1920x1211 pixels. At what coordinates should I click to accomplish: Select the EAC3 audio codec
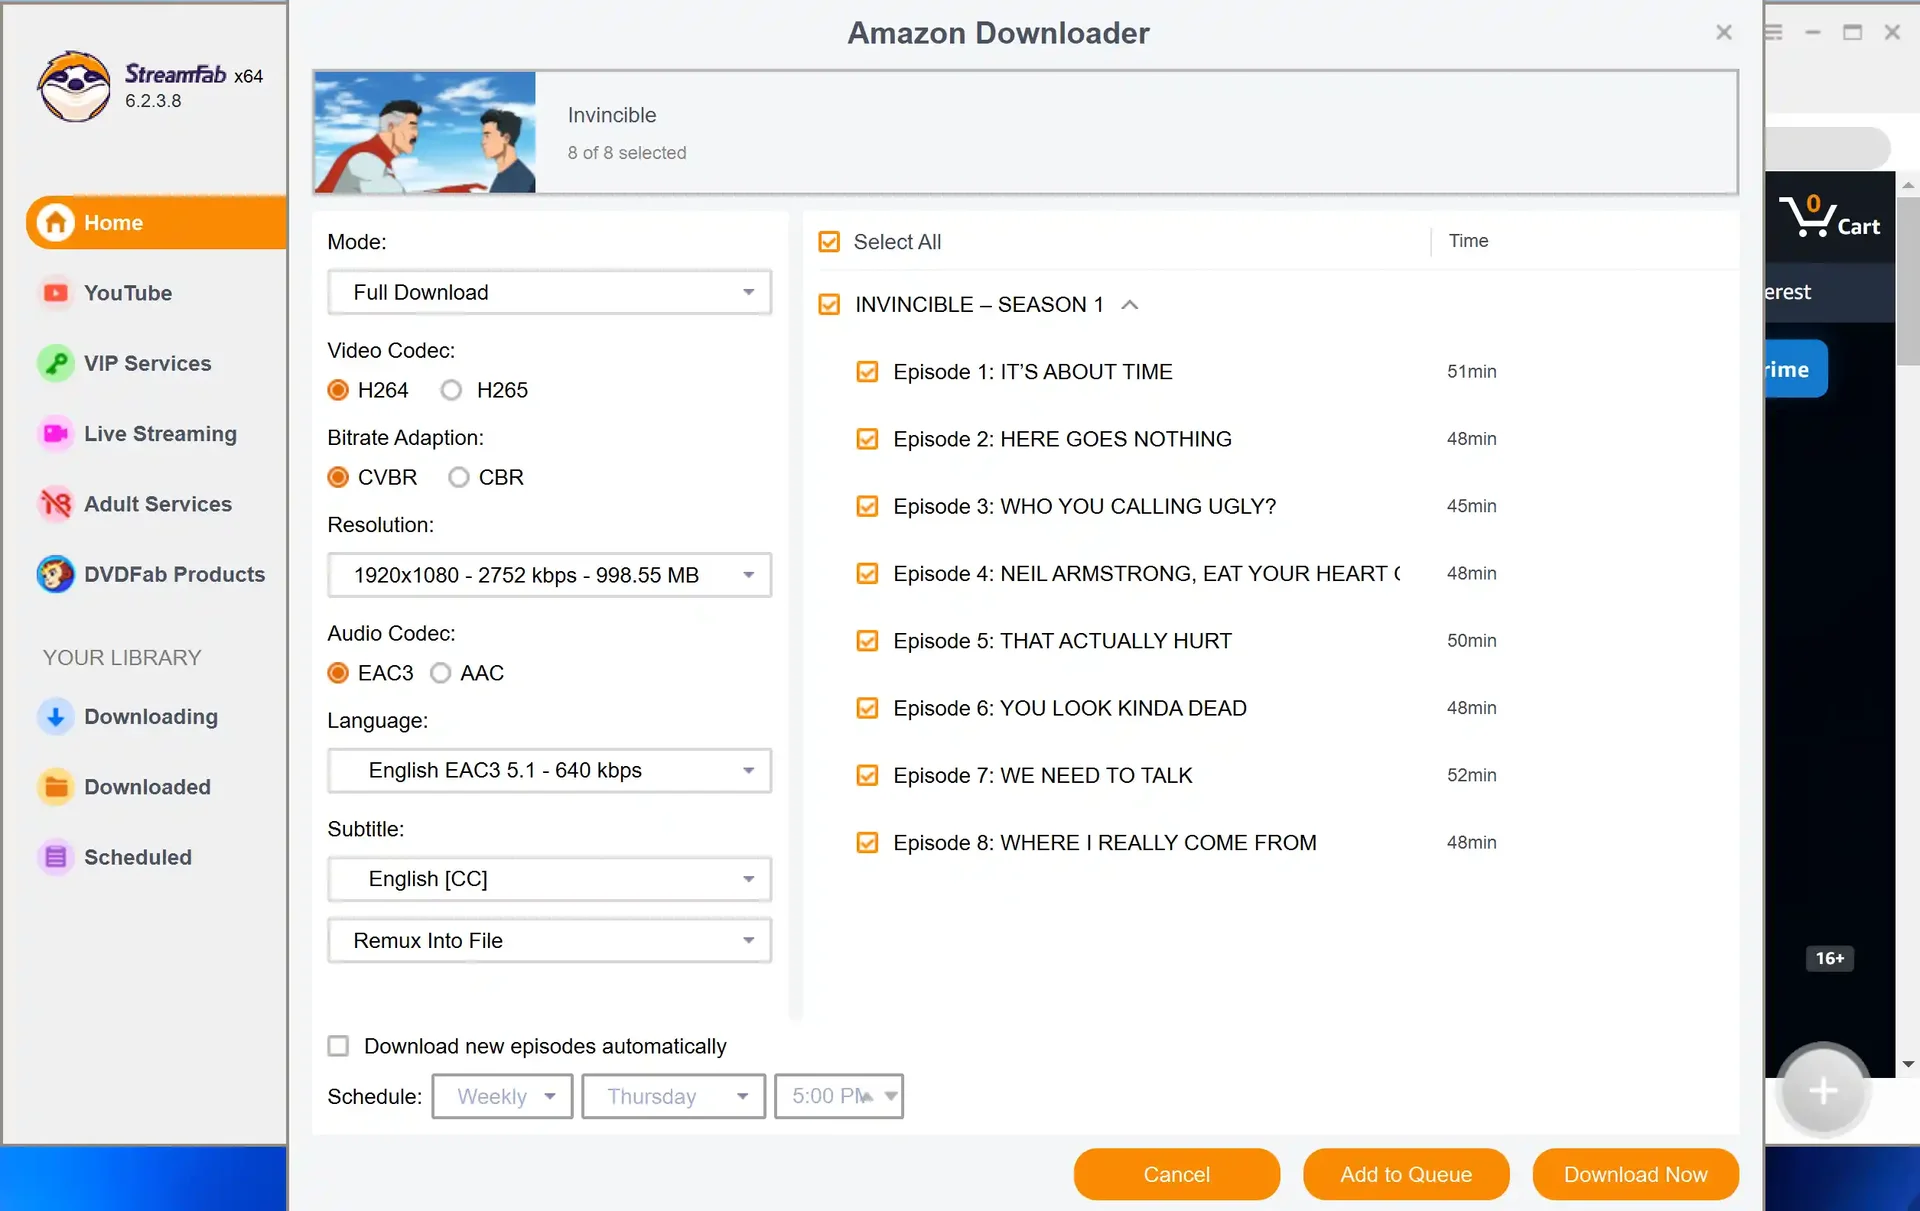coord(338,673)
